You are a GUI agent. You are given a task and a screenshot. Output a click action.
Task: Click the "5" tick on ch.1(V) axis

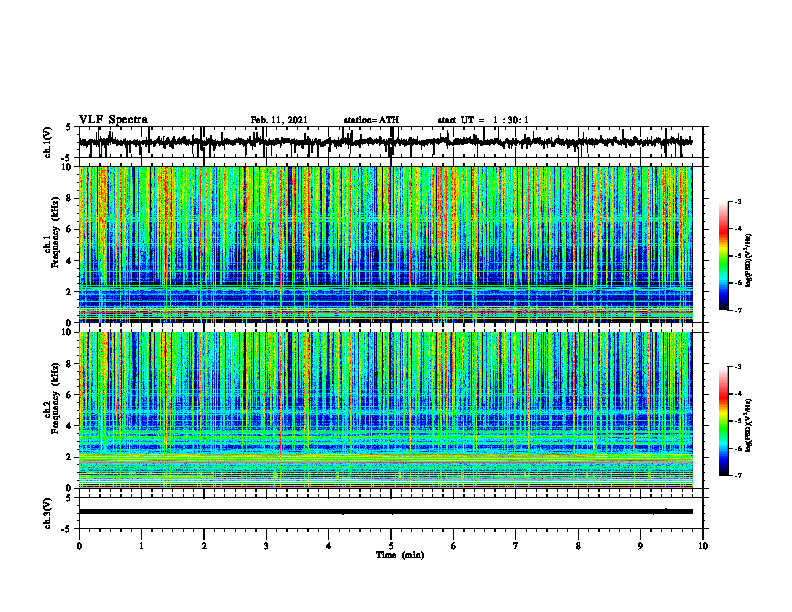pos(69,128)
